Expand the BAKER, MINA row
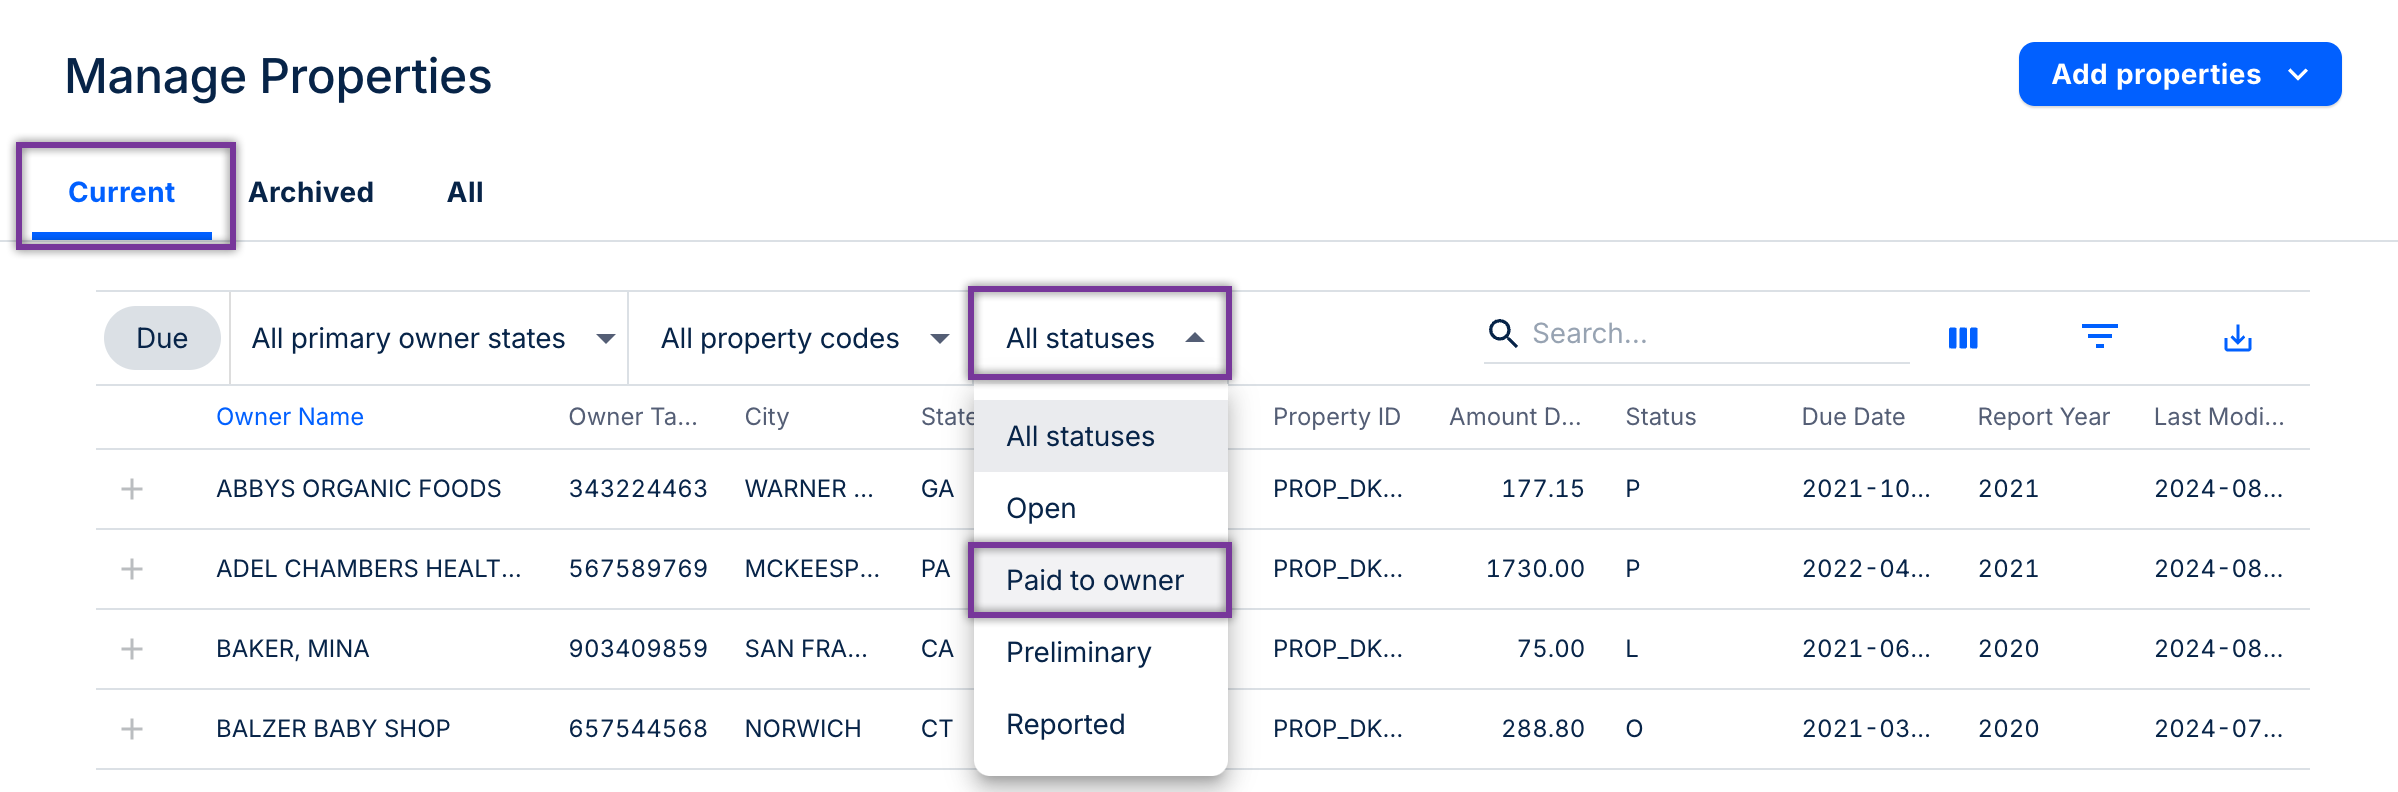2398x792 pixels. tap(132, 649)
